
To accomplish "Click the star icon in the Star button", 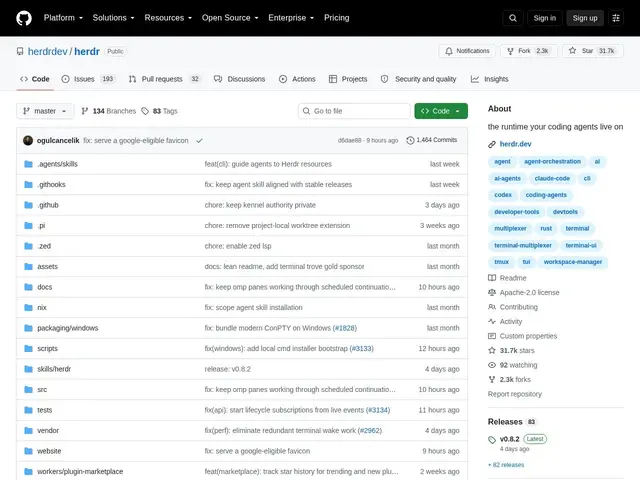I will pos(572,51).
